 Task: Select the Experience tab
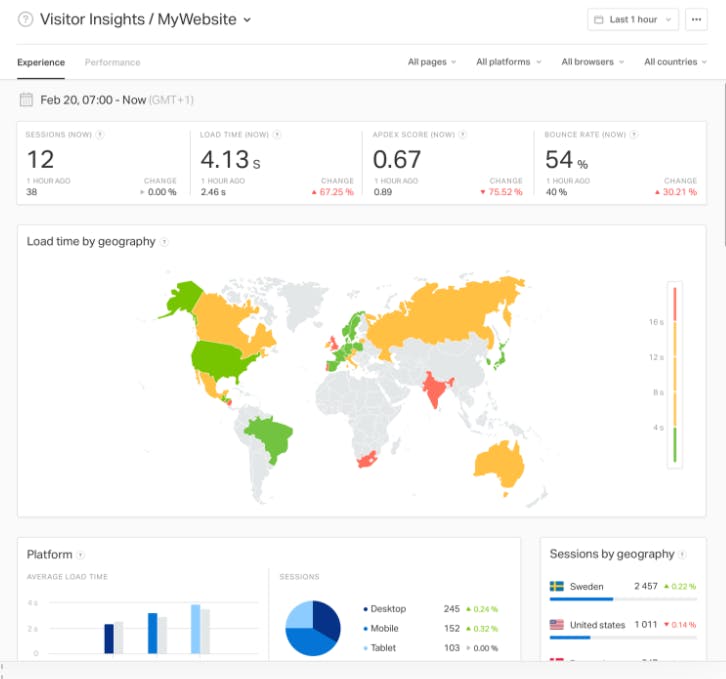[x=41, y=62]
